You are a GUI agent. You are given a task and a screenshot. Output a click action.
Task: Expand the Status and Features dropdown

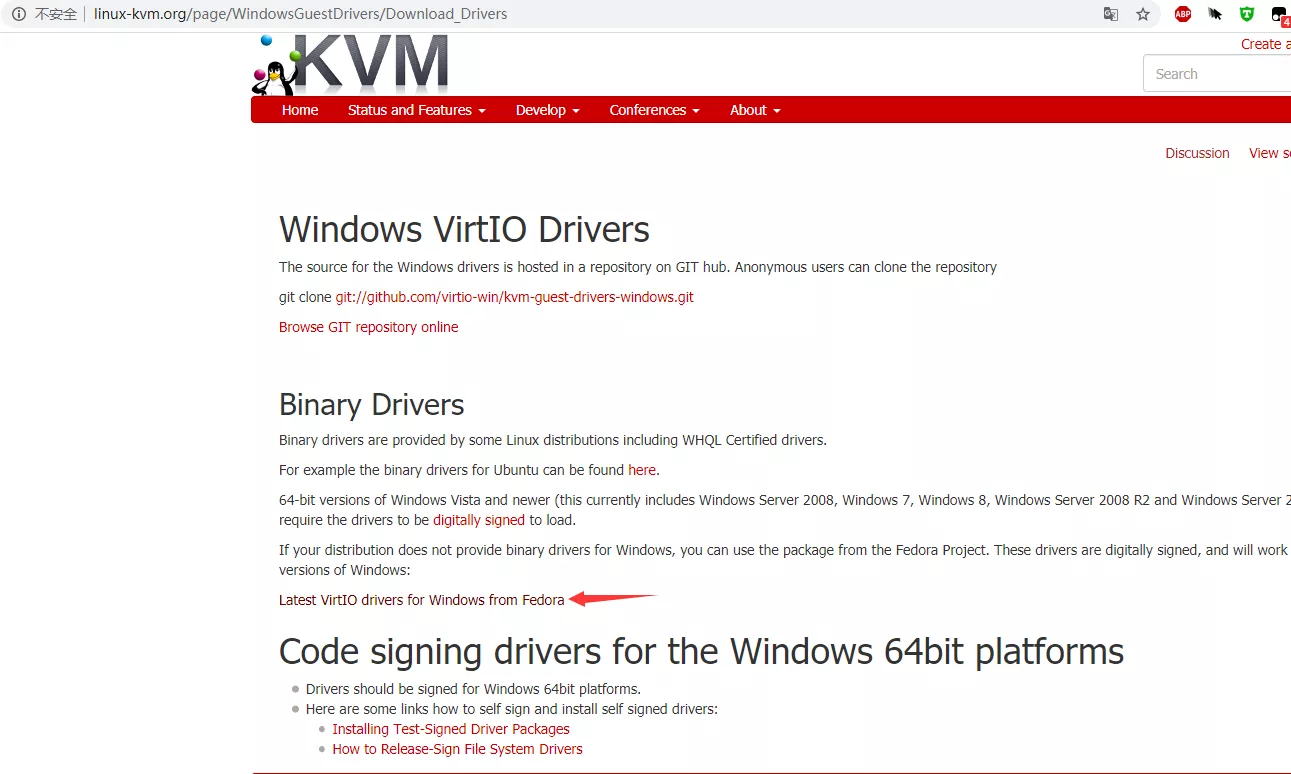[416, 110]
